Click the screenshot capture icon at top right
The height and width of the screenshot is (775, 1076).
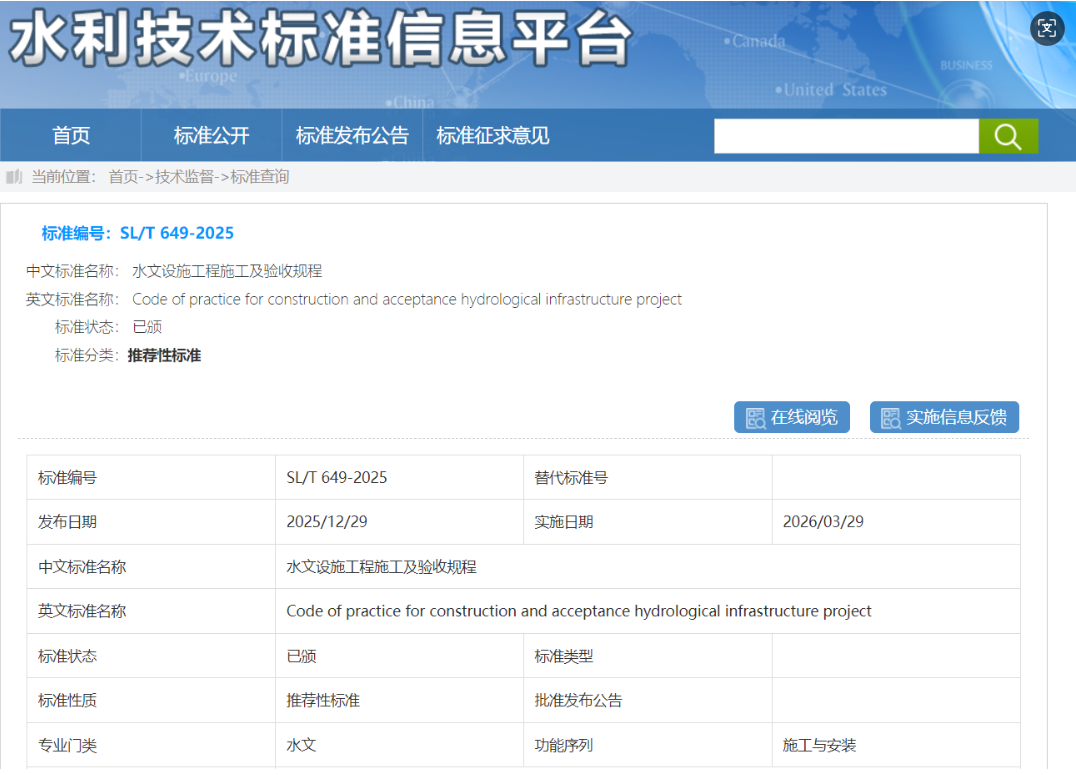pyautogui.click(x=1047, y=28)
